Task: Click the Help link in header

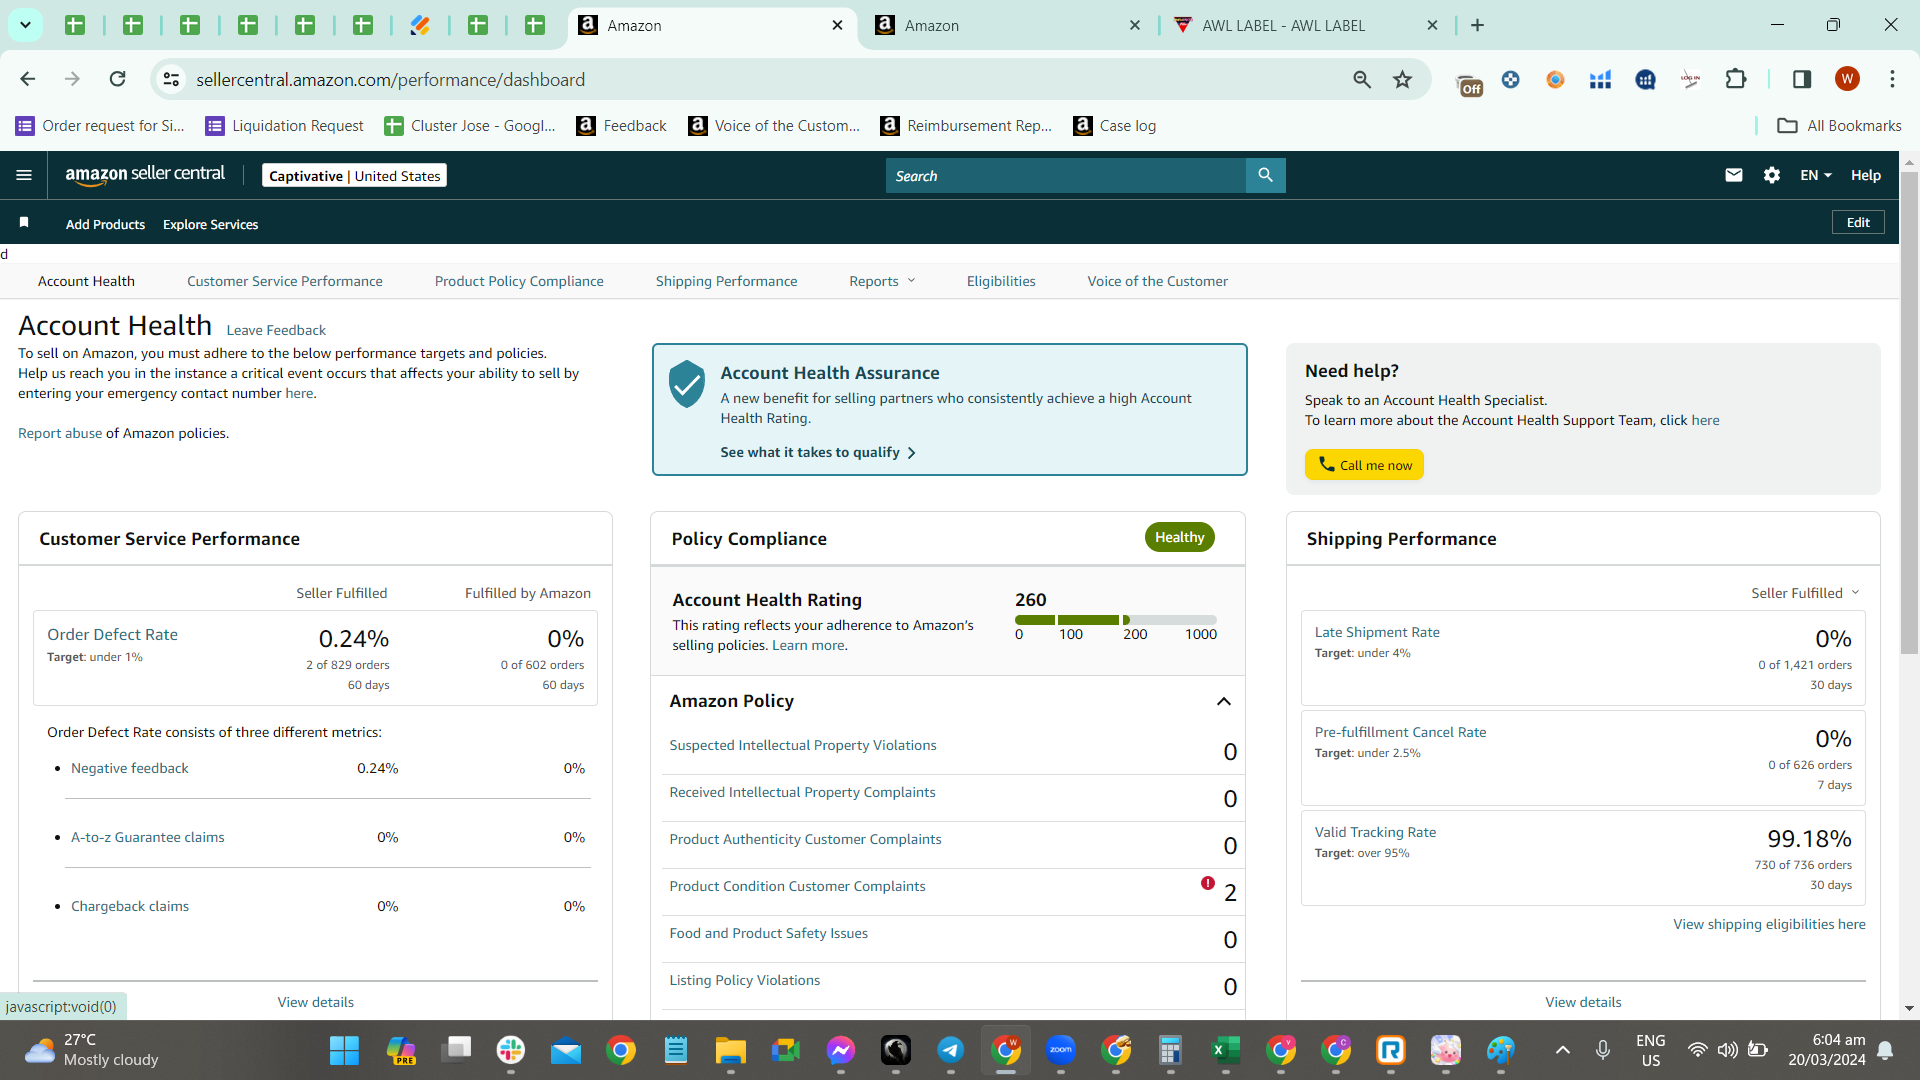Action: point(1866,175)
